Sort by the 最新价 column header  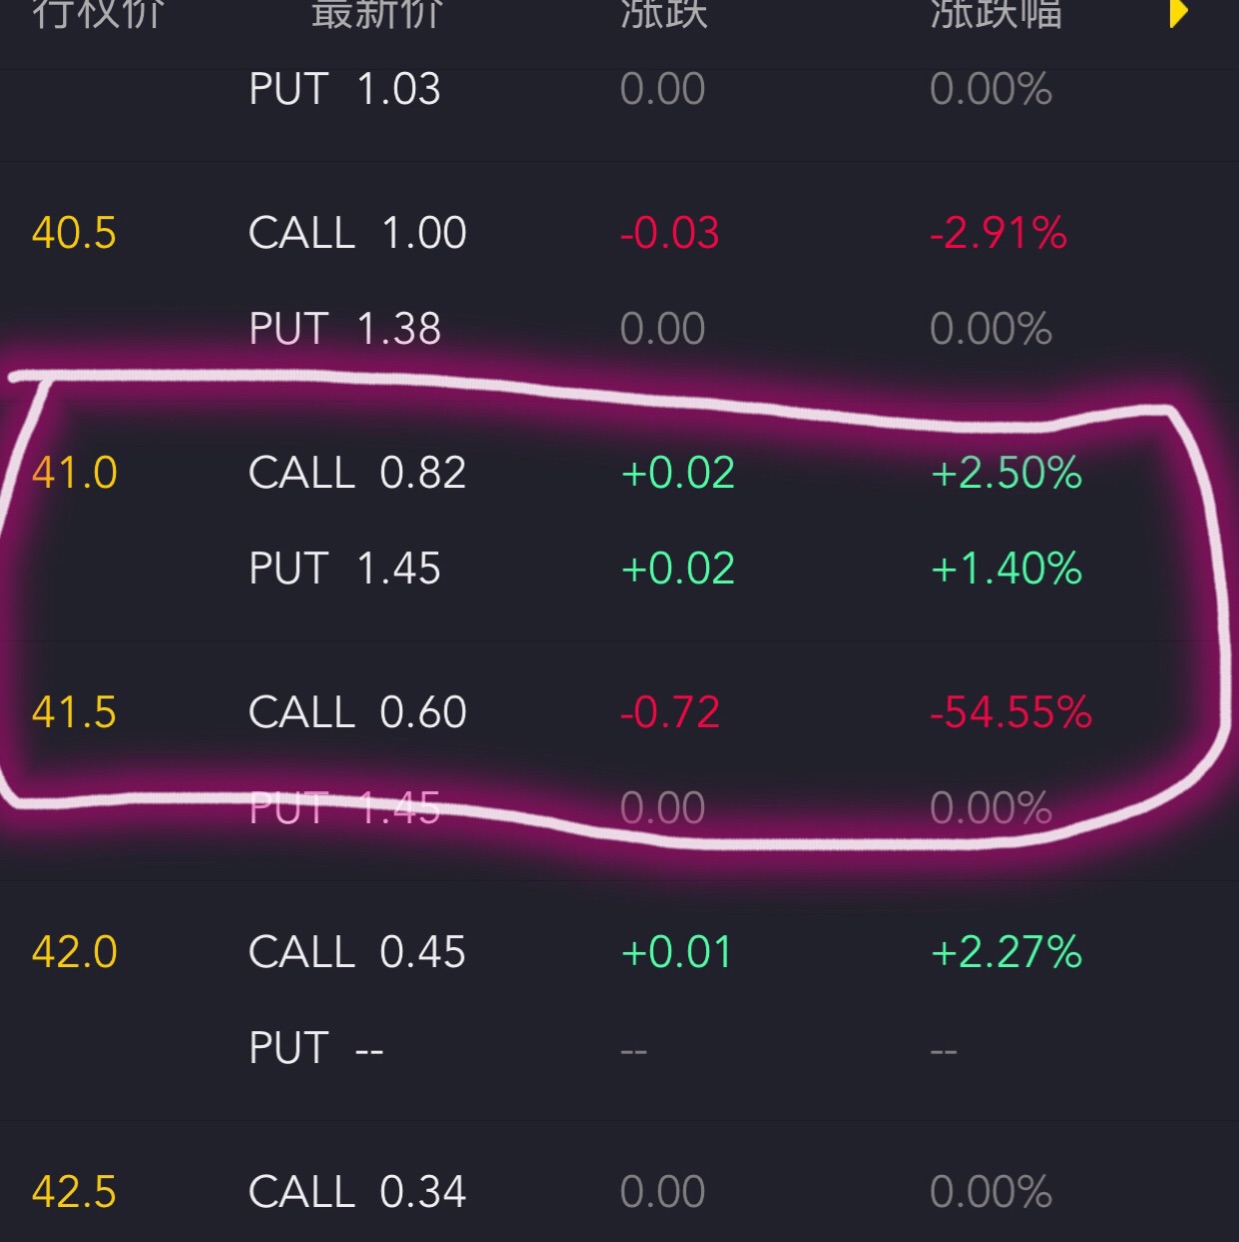377,12
